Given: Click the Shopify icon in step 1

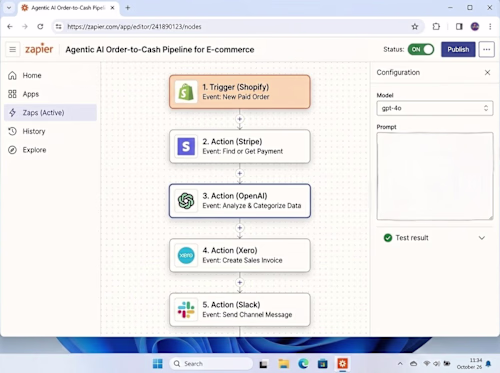Looking at the screenshot, I should pyautogui.click(x=186, y=92).
